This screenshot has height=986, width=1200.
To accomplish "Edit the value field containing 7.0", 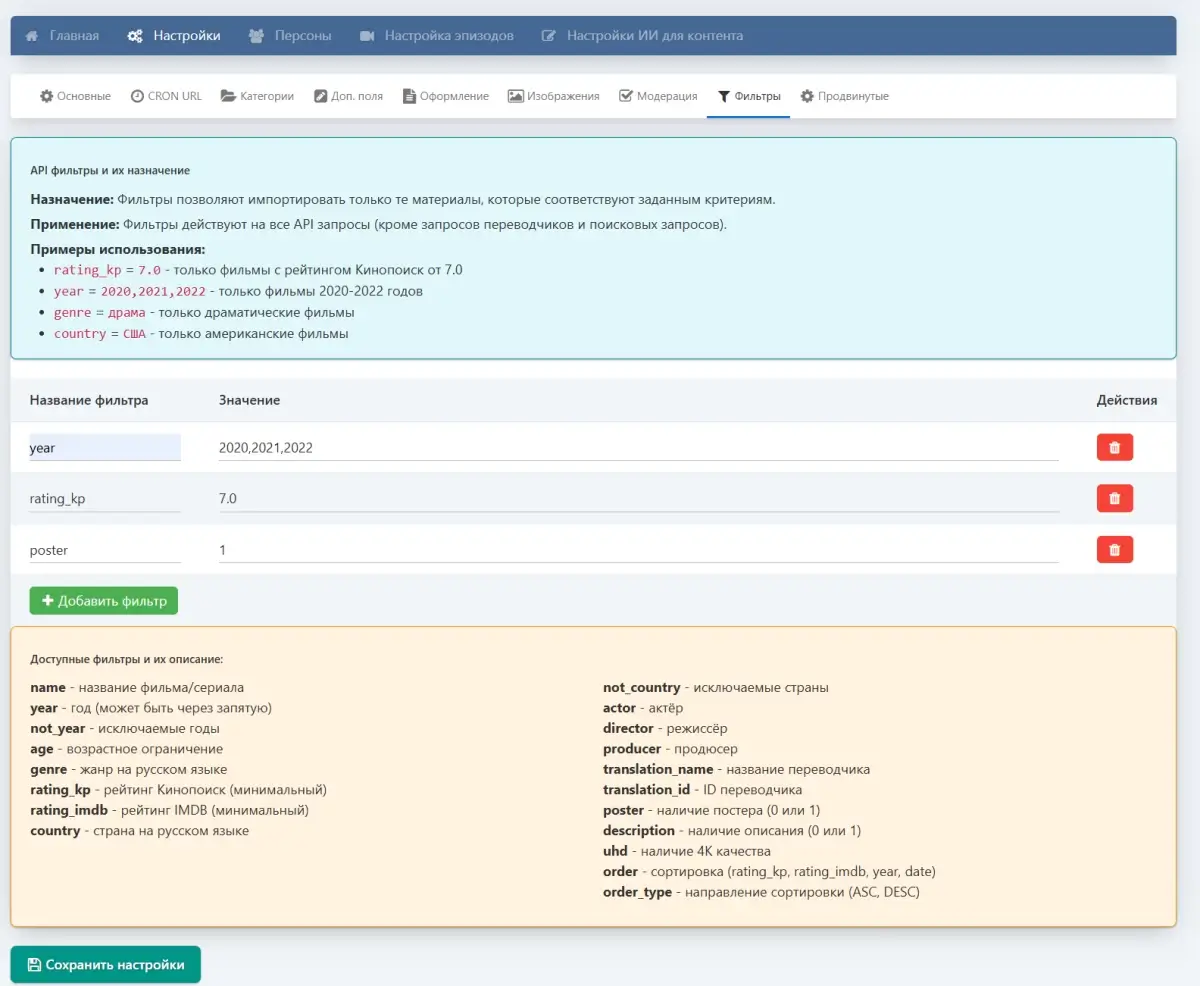I will pyautogui.click(x=638, y=499).
